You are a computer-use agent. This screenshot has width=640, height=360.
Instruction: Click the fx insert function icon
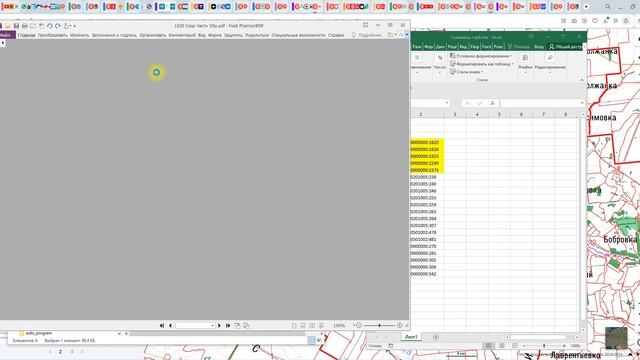tap(492, 103)
